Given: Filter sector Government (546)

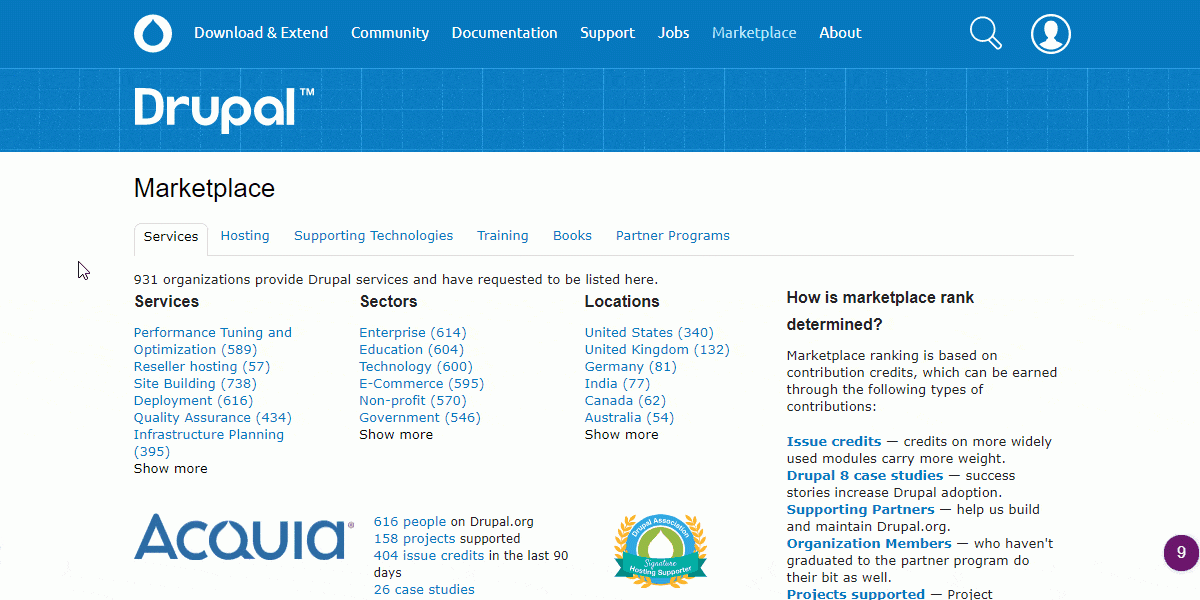Looking at the screenshot, I should [x=420, y=418].
